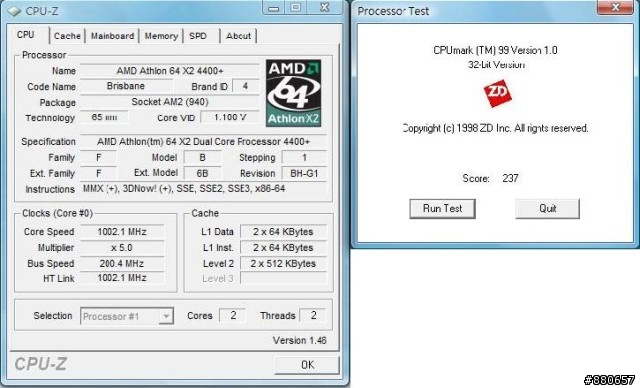Click the 32-bit Version line

496,64
